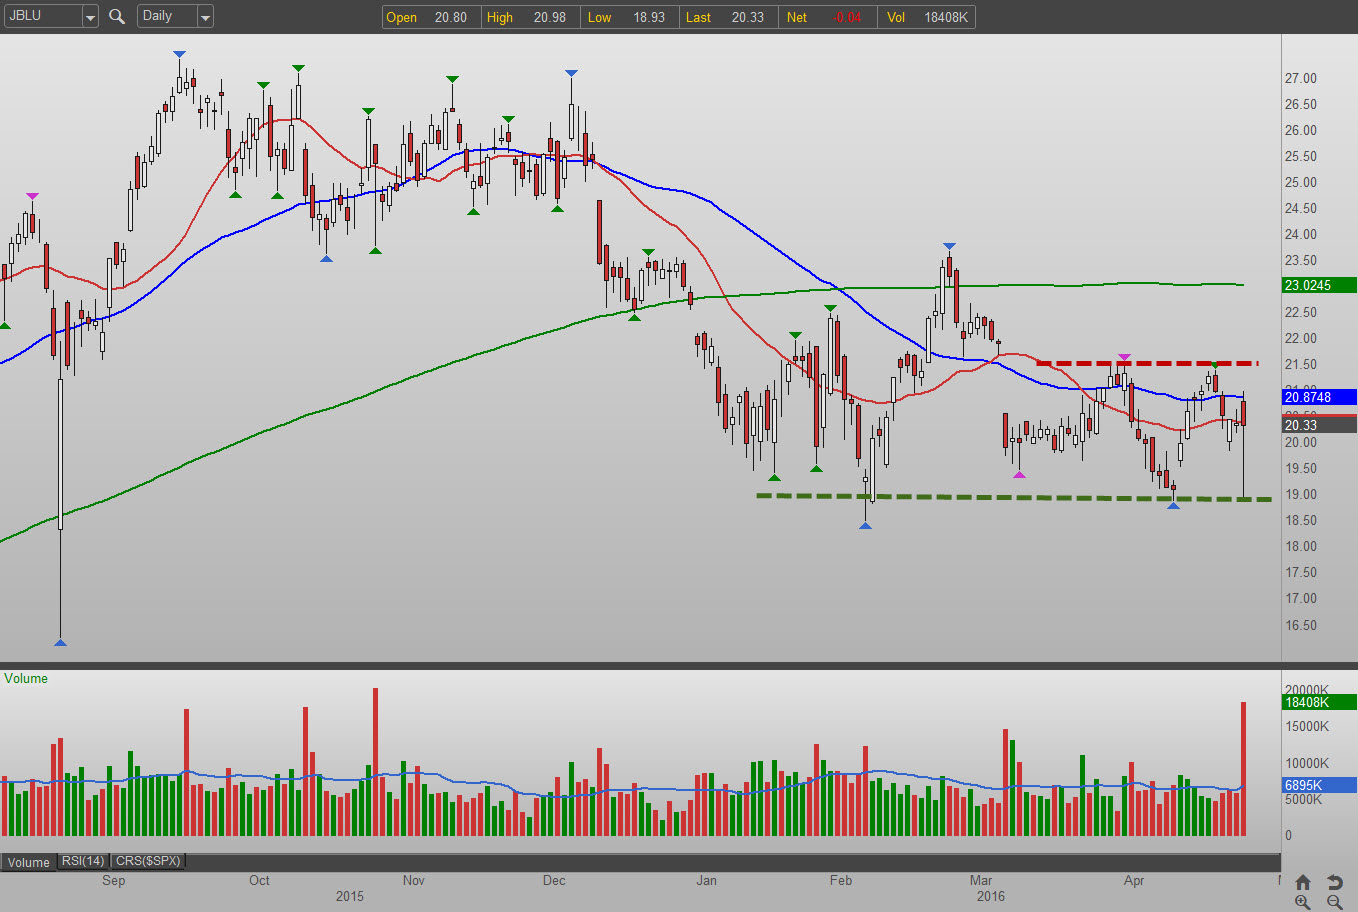Click the green dashed support line near 19.00
The image size is (1358, 912).
(1014, 497)
